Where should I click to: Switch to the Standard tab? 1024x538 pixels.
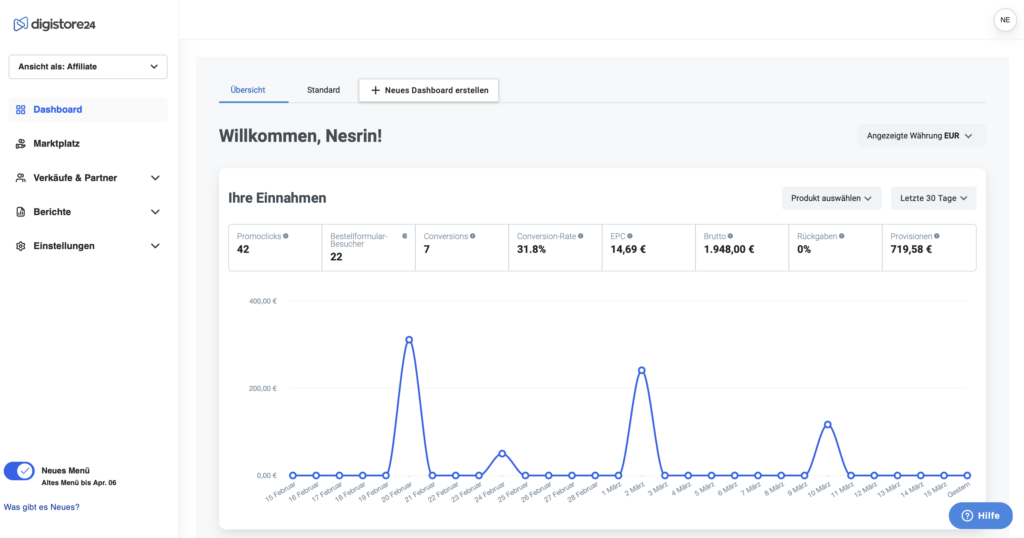pos(323,90)
